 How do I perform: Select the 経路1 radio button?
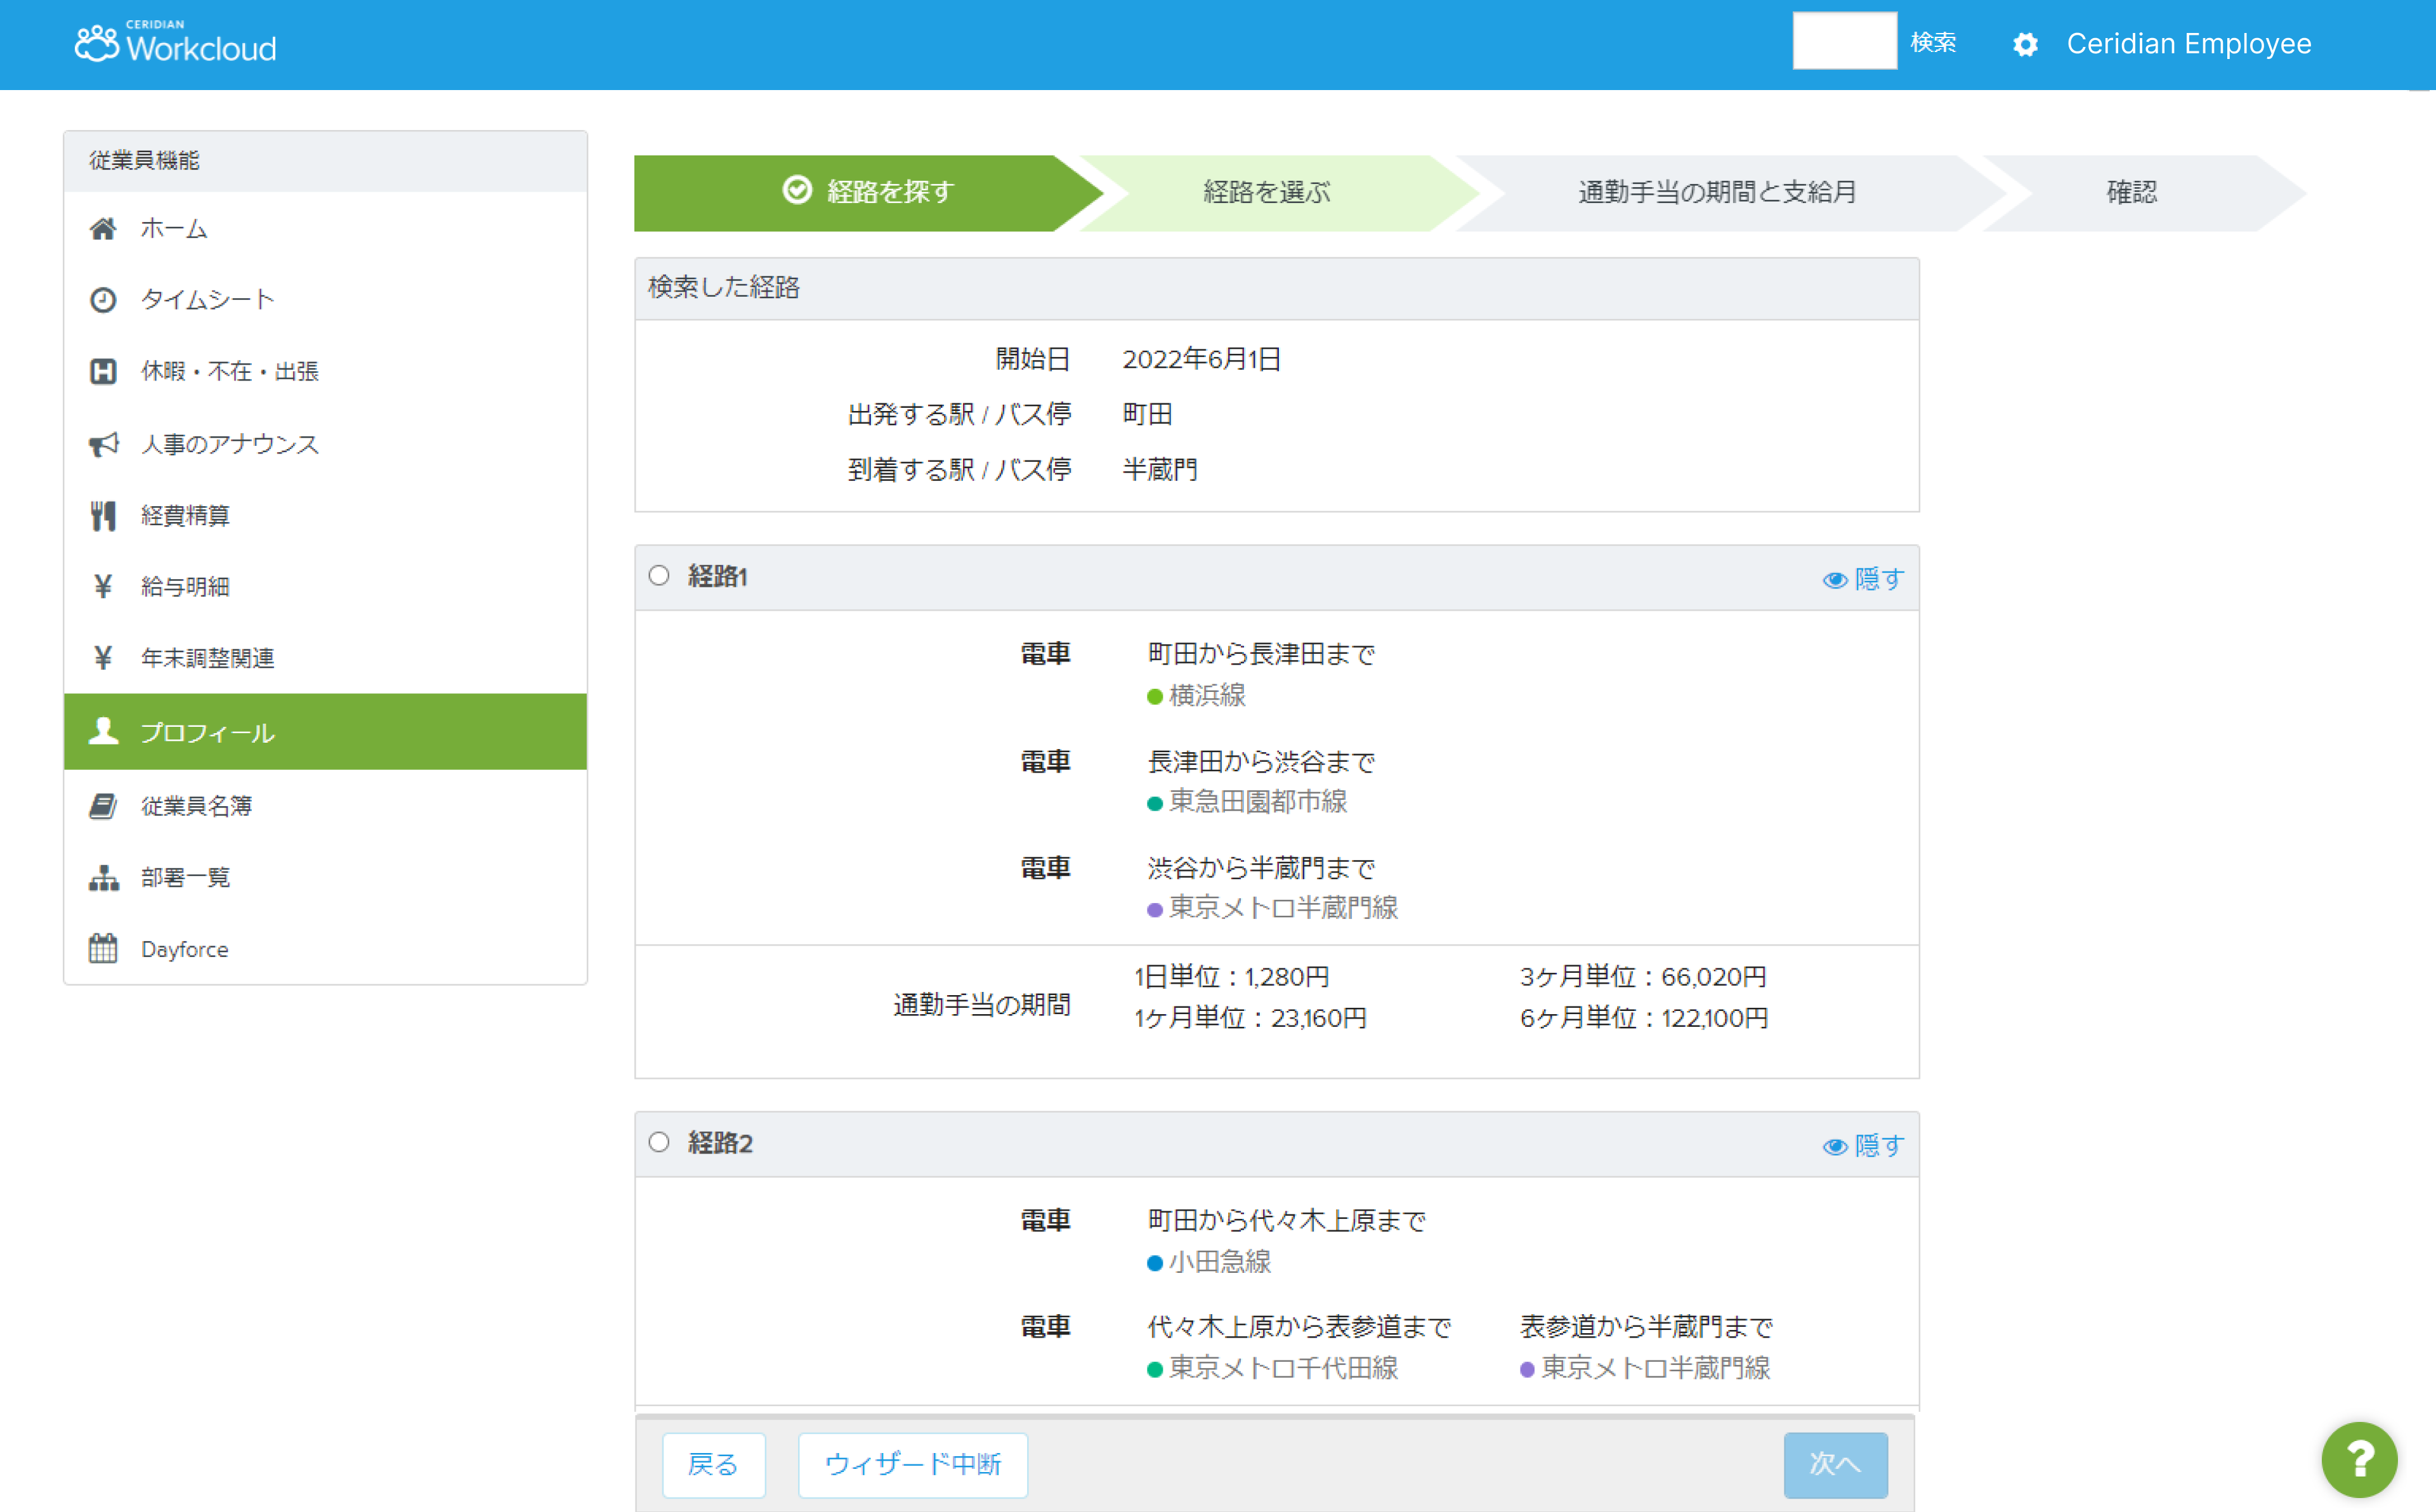click(x=659, y=576)
